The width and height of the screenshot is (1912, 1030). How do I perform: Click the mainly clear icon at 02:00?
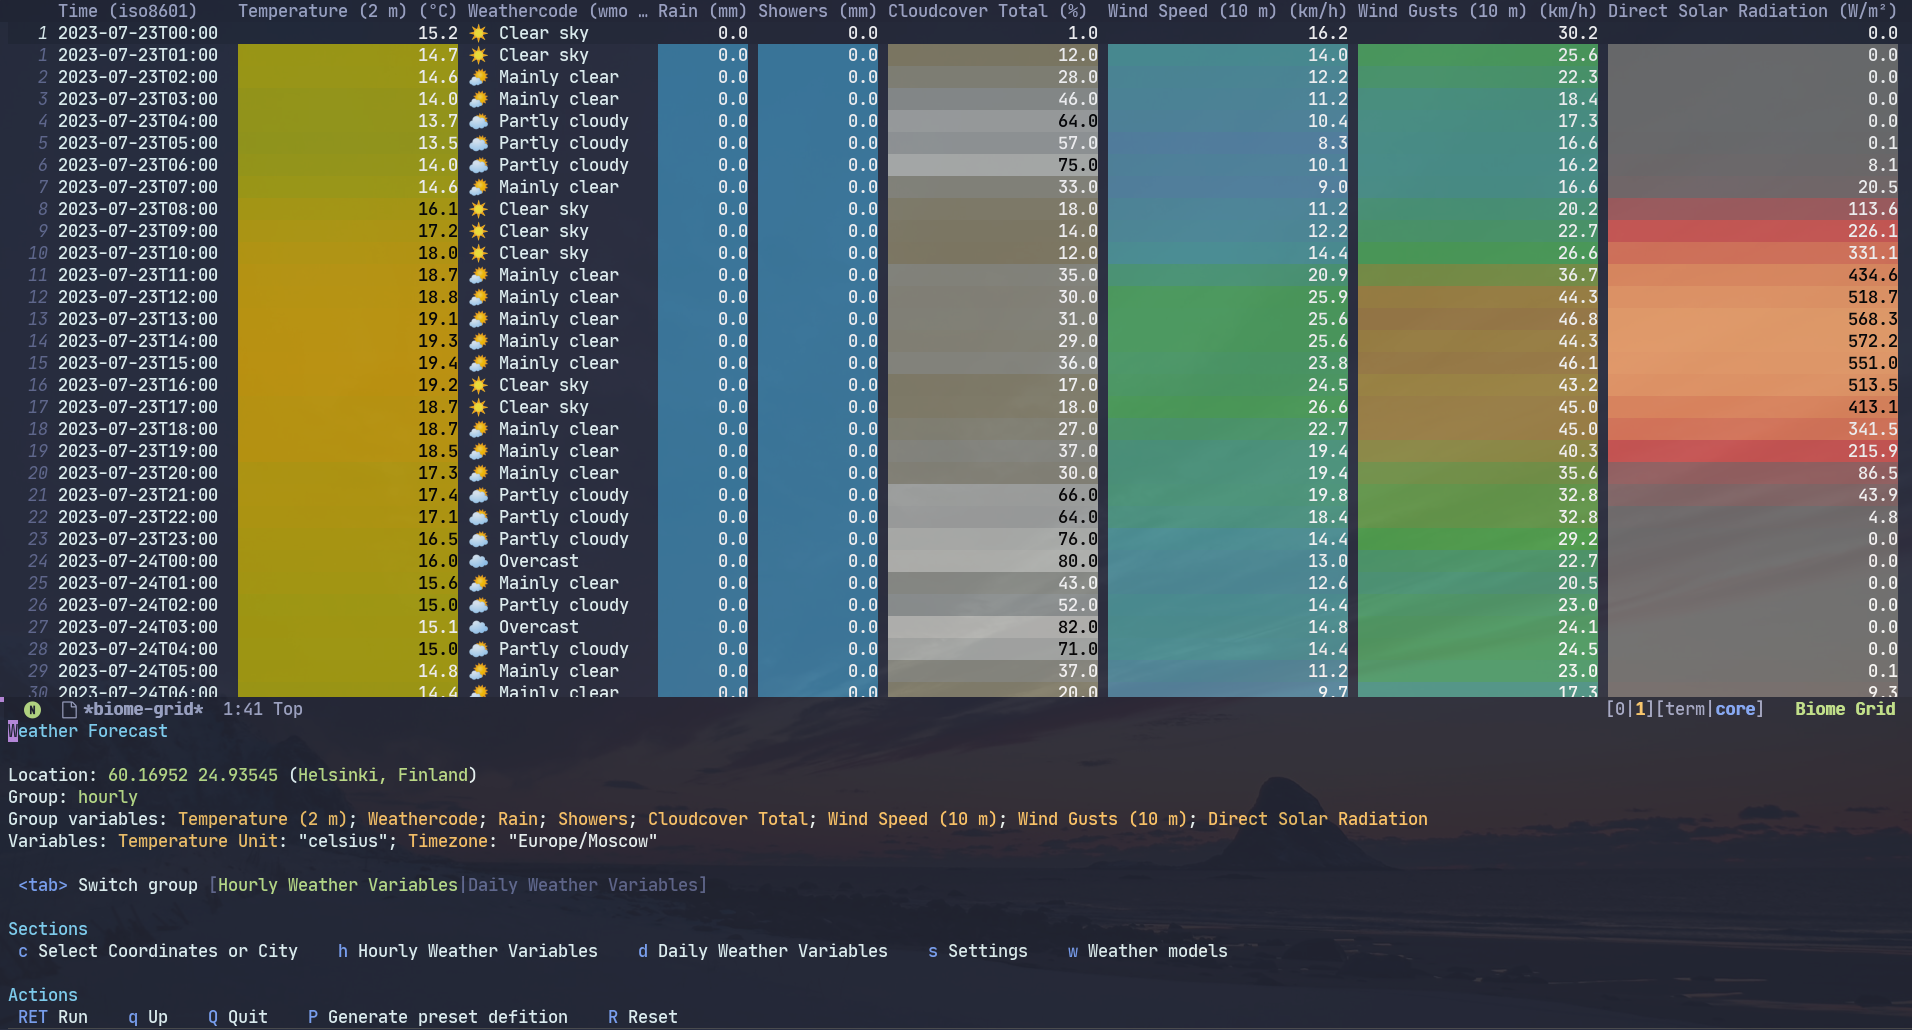coord(479,77)
